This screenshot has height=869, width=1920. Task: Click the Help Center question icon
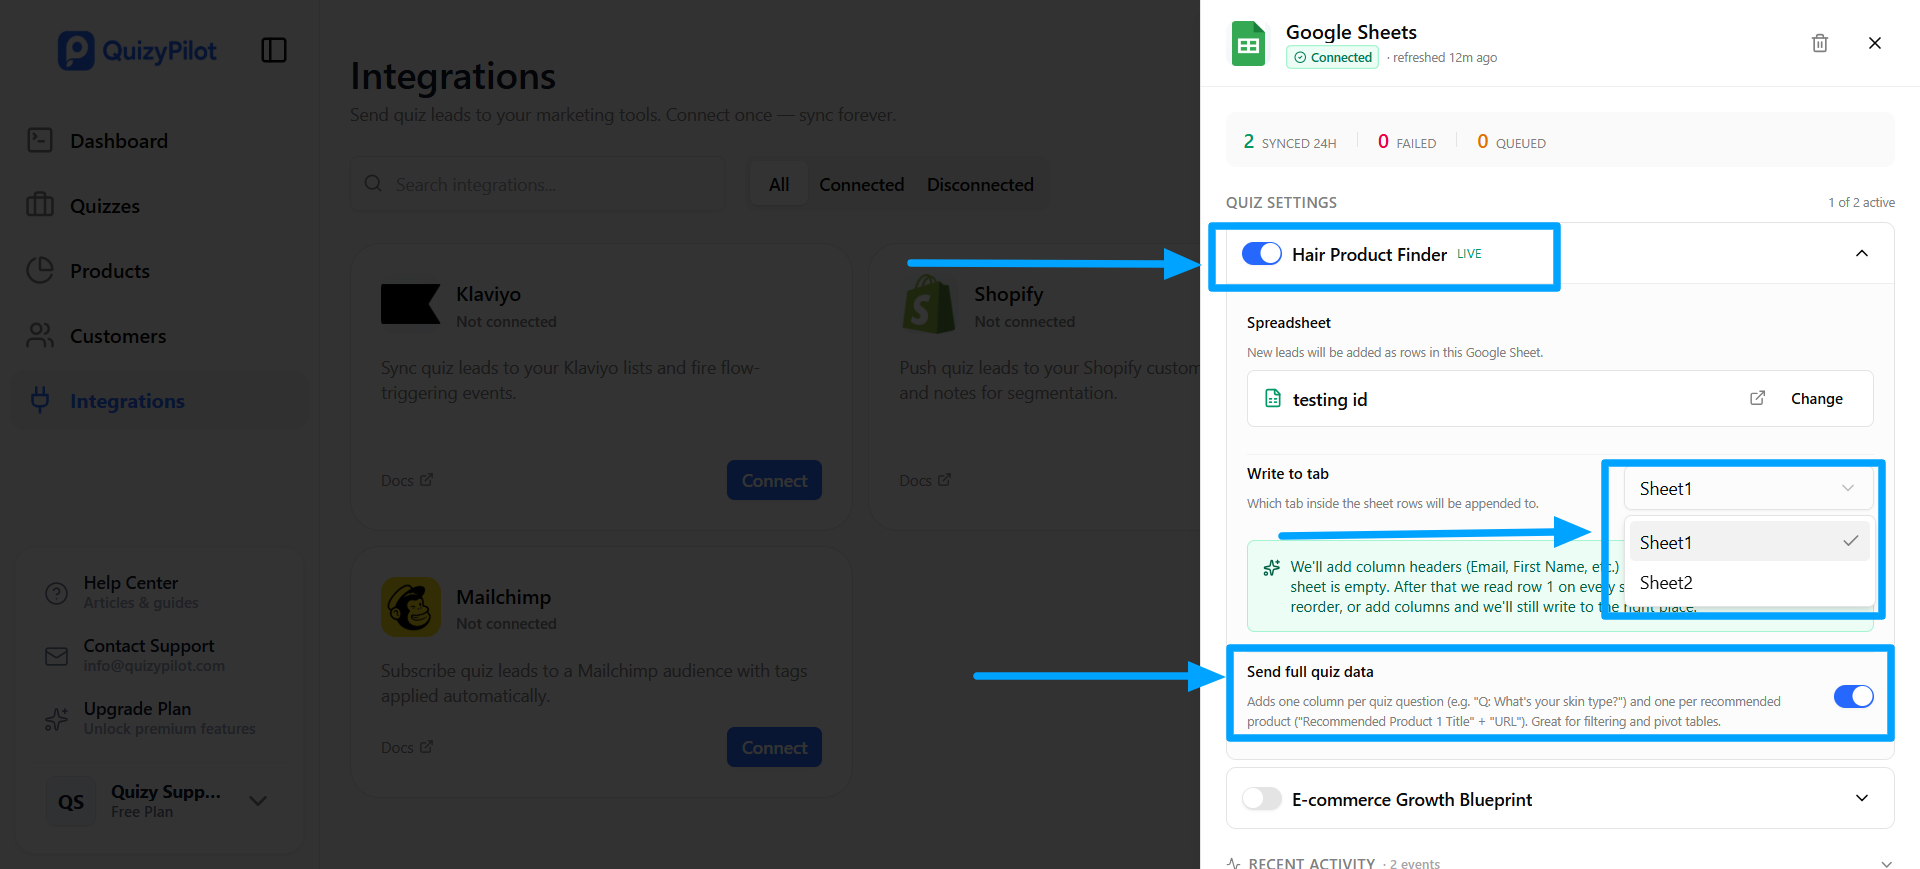[57, 593]
